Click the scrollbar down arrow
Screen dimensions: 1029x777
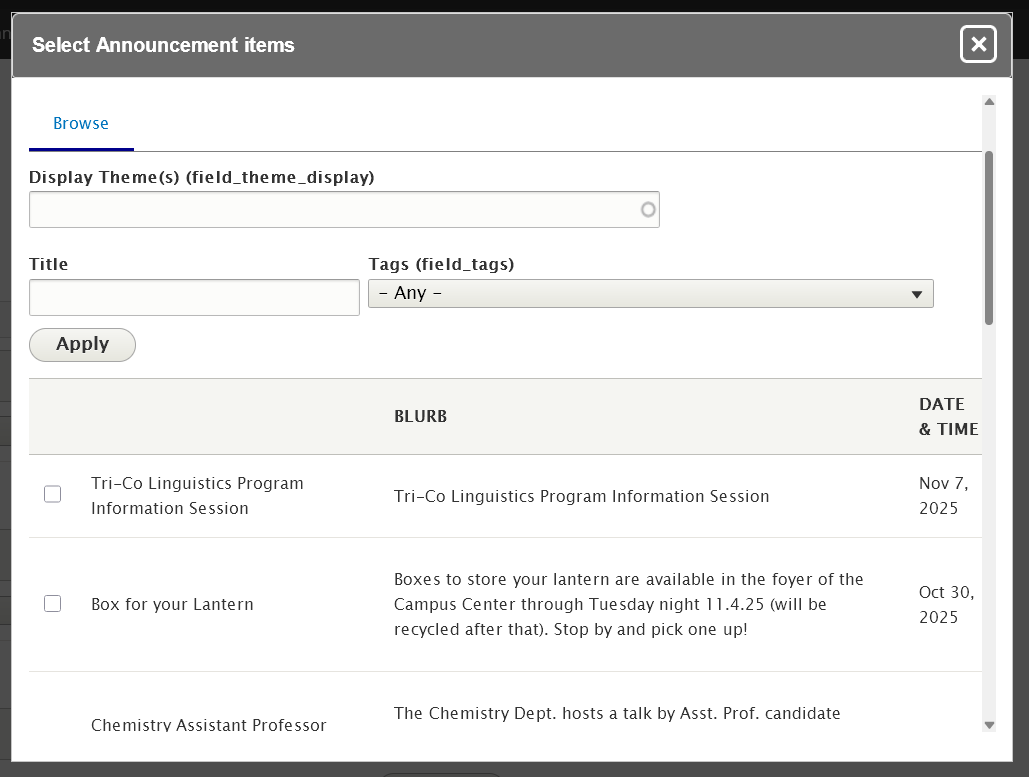pyautogui.click(x=989, y=725)
